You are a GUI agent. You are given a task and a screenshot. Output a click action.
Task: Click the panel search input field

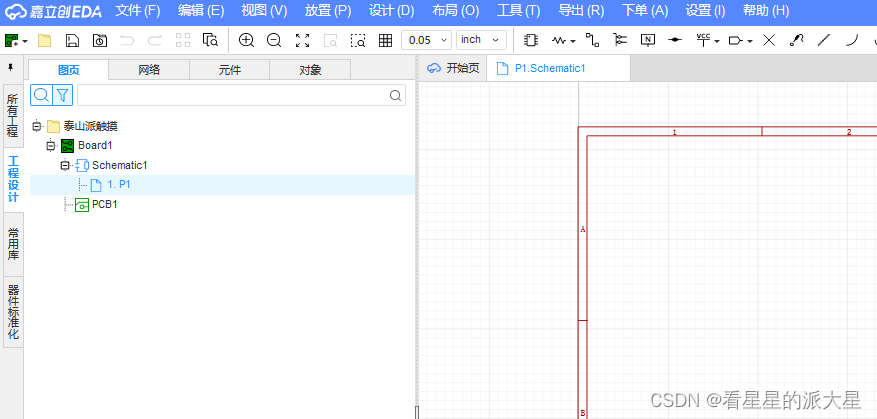point(241,95)
